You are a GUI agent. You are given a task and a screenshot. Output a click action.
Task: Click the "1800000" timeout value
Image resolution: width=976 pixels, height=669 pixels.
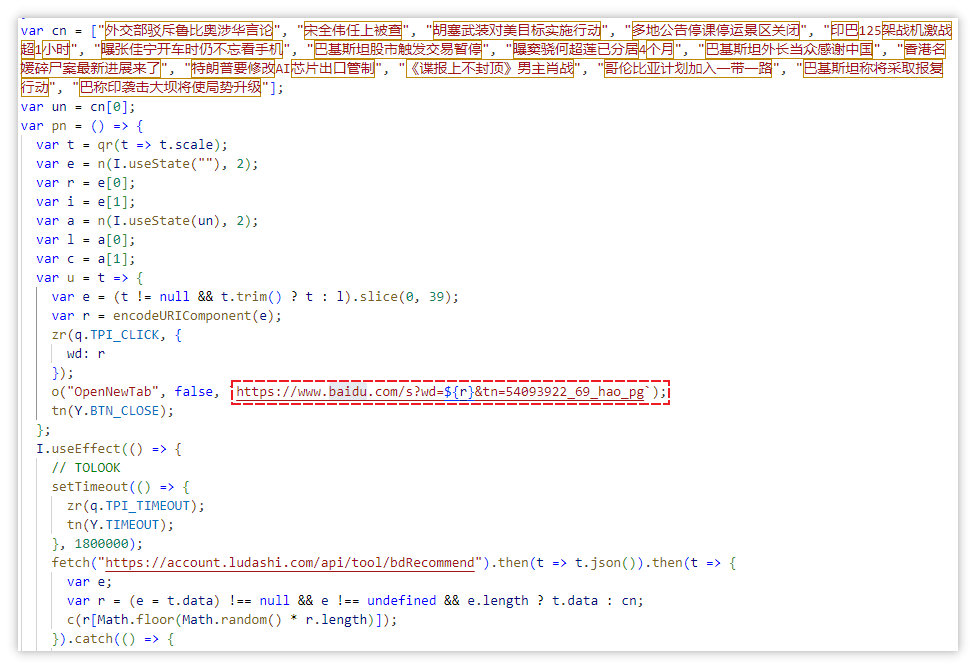(101, 543)
